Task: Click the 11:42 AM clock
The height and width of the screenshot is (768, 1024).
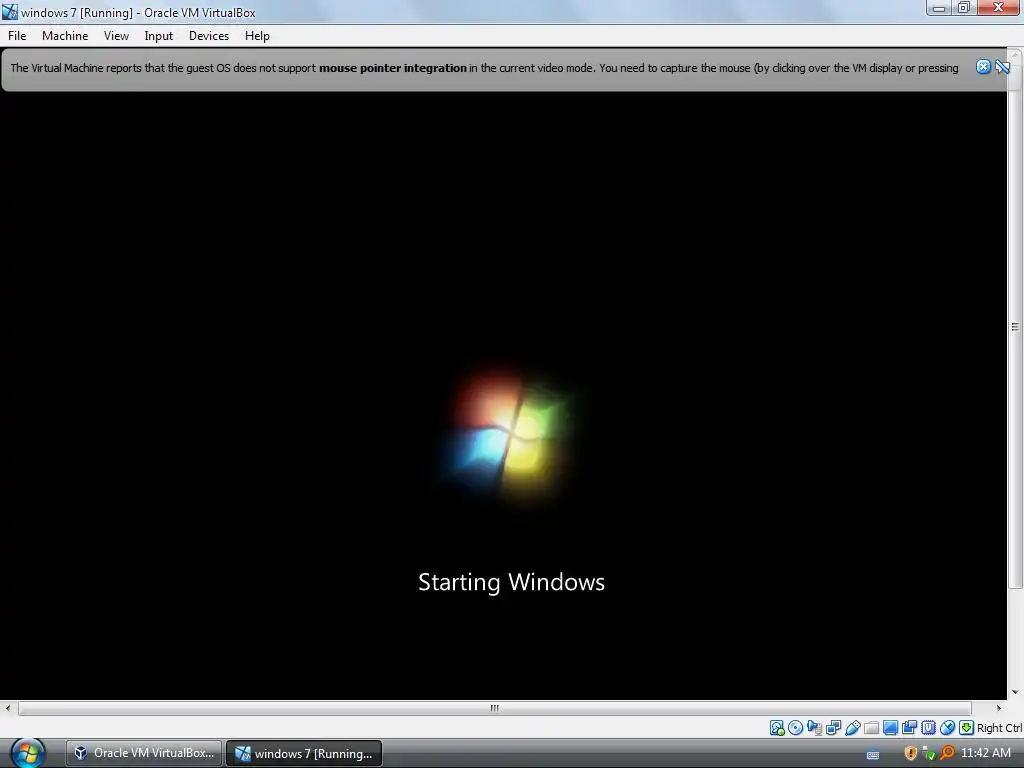Action: click(x=986, y=753)
